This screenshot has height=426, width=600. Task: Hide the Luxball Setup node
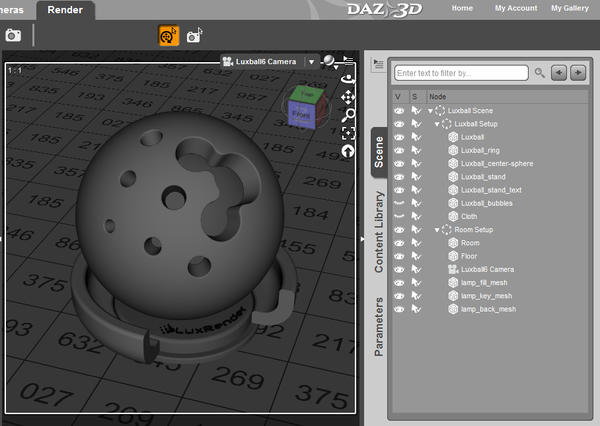399,124
